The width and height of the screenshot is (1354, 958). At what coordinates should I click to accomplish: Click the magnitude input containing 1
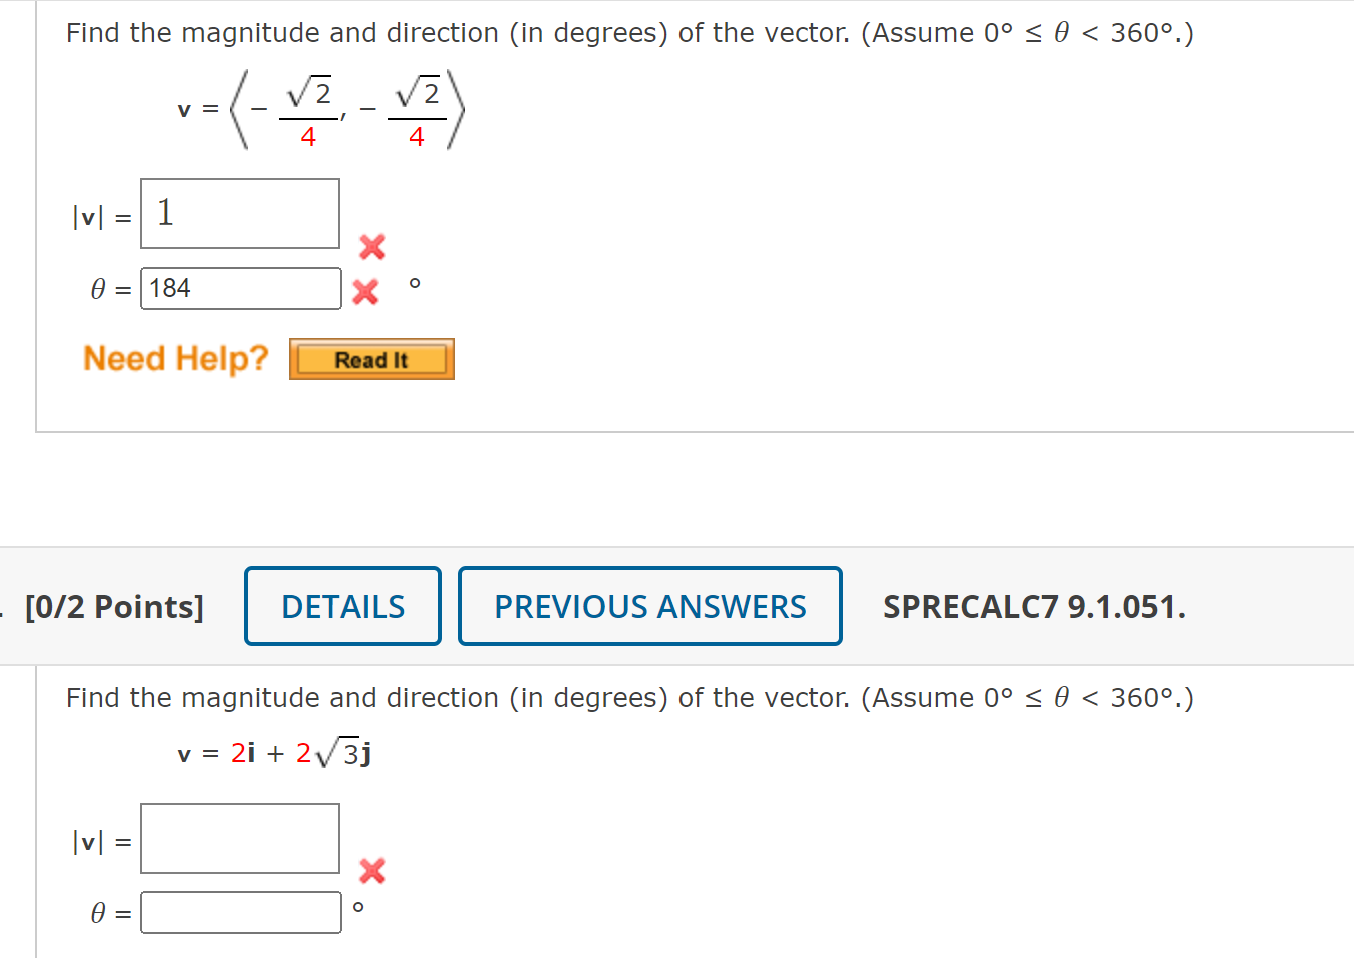239,213
